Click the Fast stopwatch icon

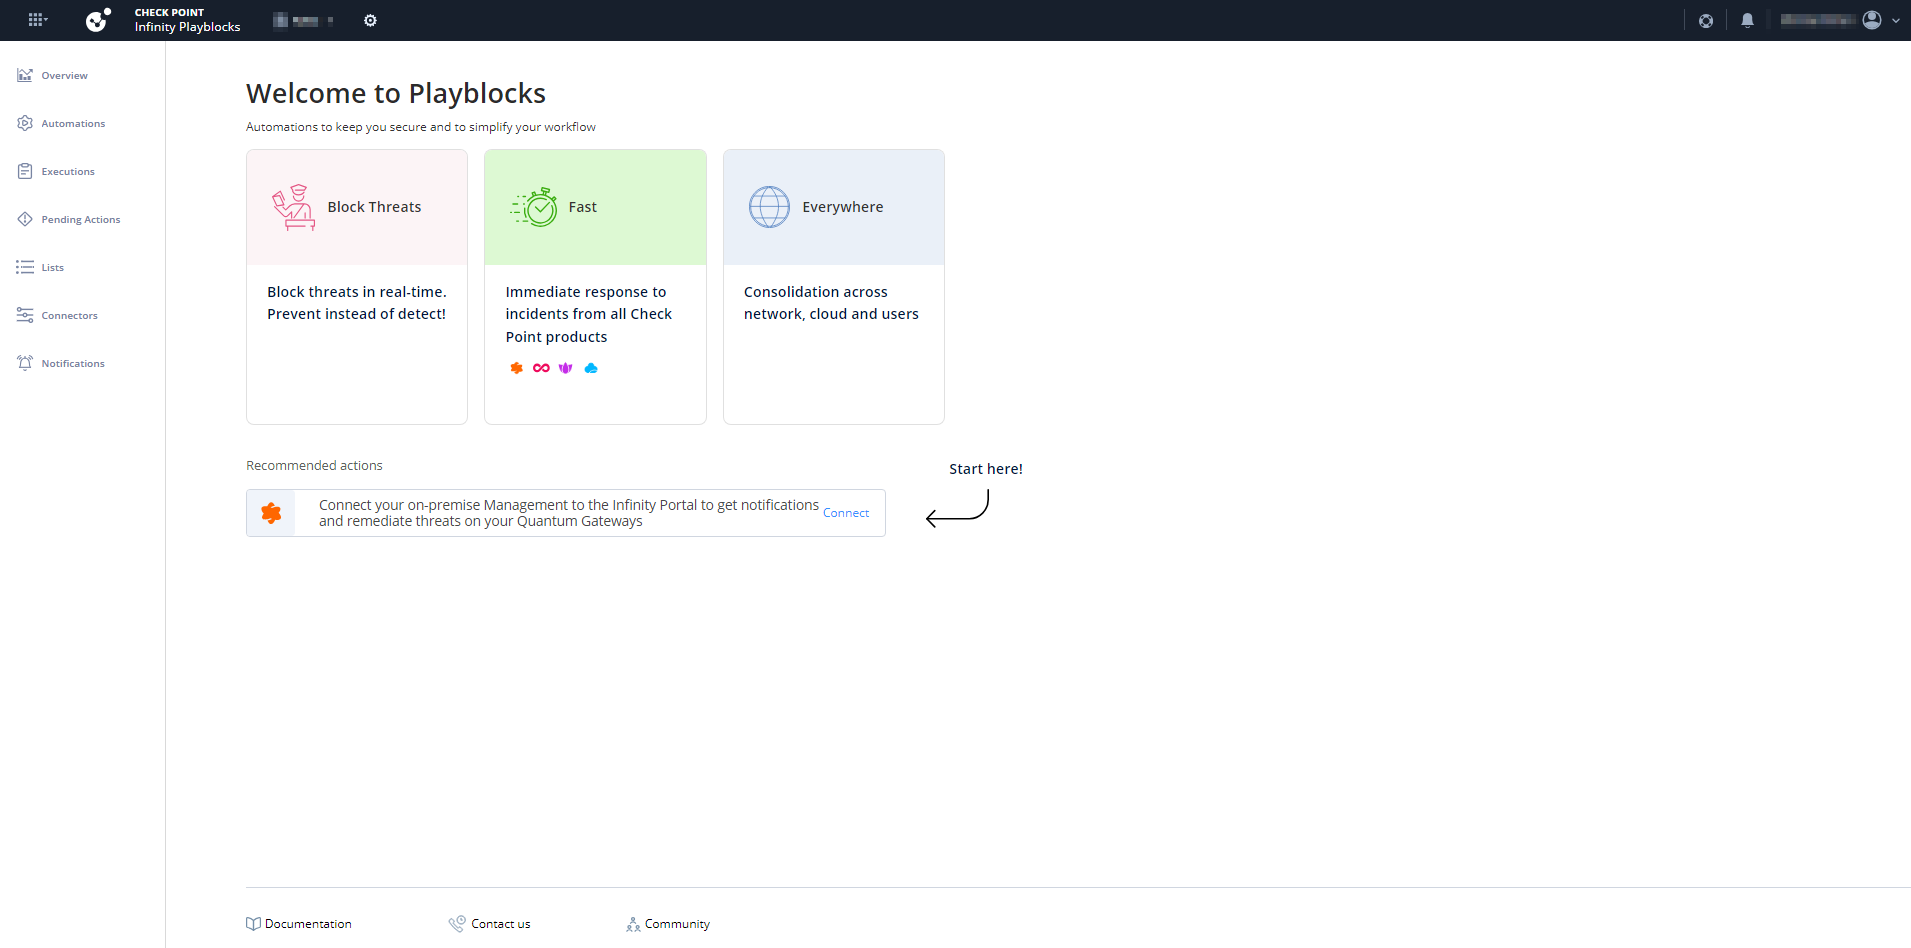[x=534, y=207]
